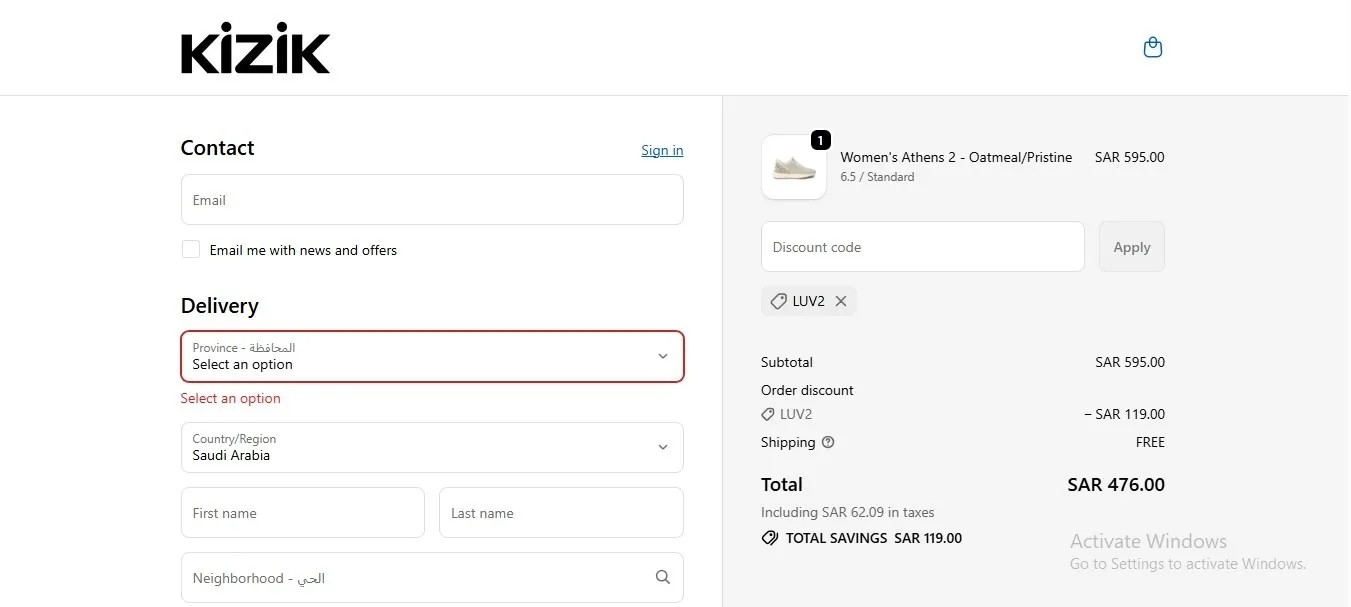Viewport: 1351px width, 607px height.
Task: Focus the First name field
Action: click(303, 513)
